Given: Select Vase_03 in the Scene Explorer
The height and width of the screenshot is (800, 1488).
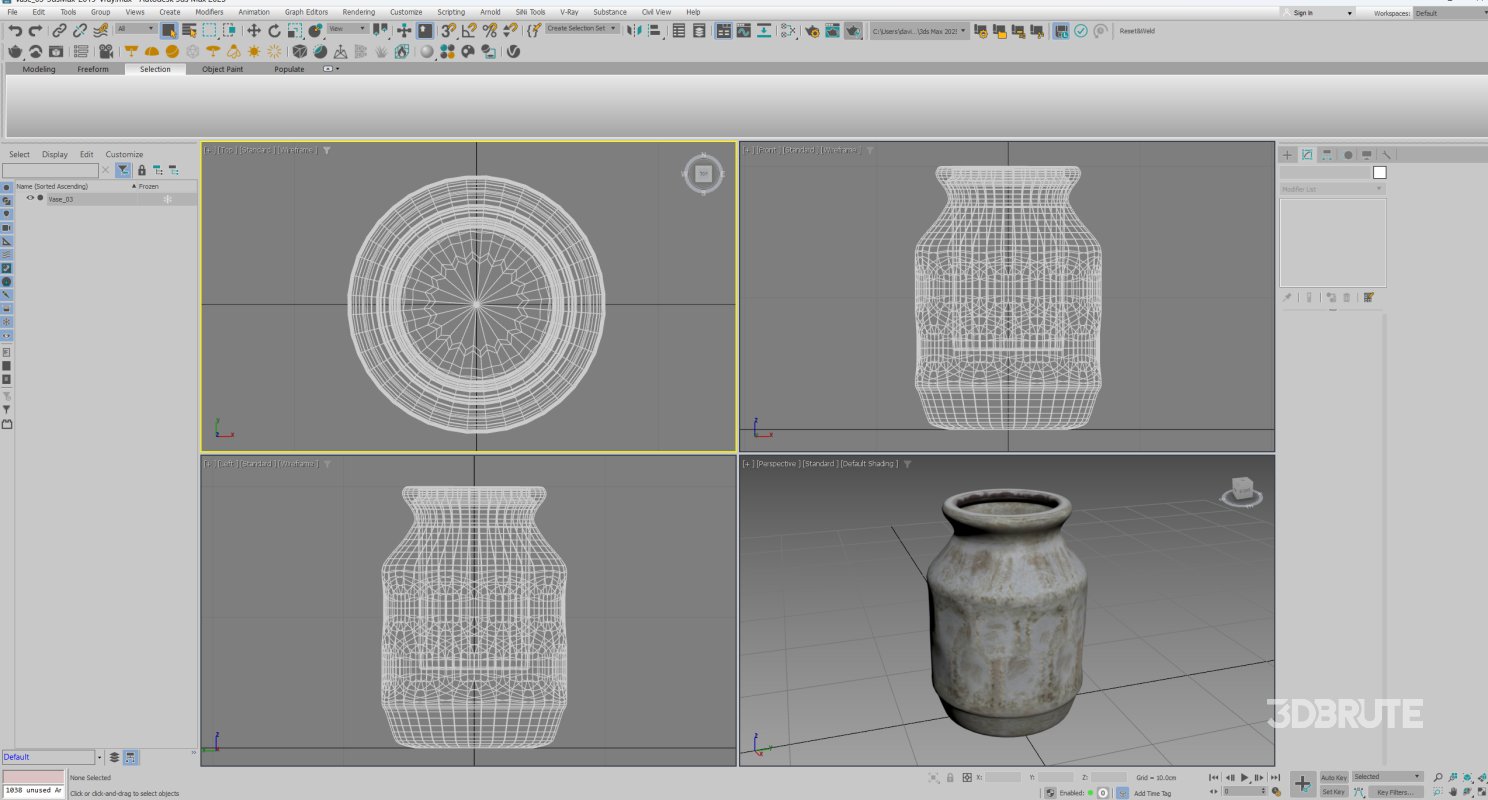Looking at the screenshot, I should point(62,198).
